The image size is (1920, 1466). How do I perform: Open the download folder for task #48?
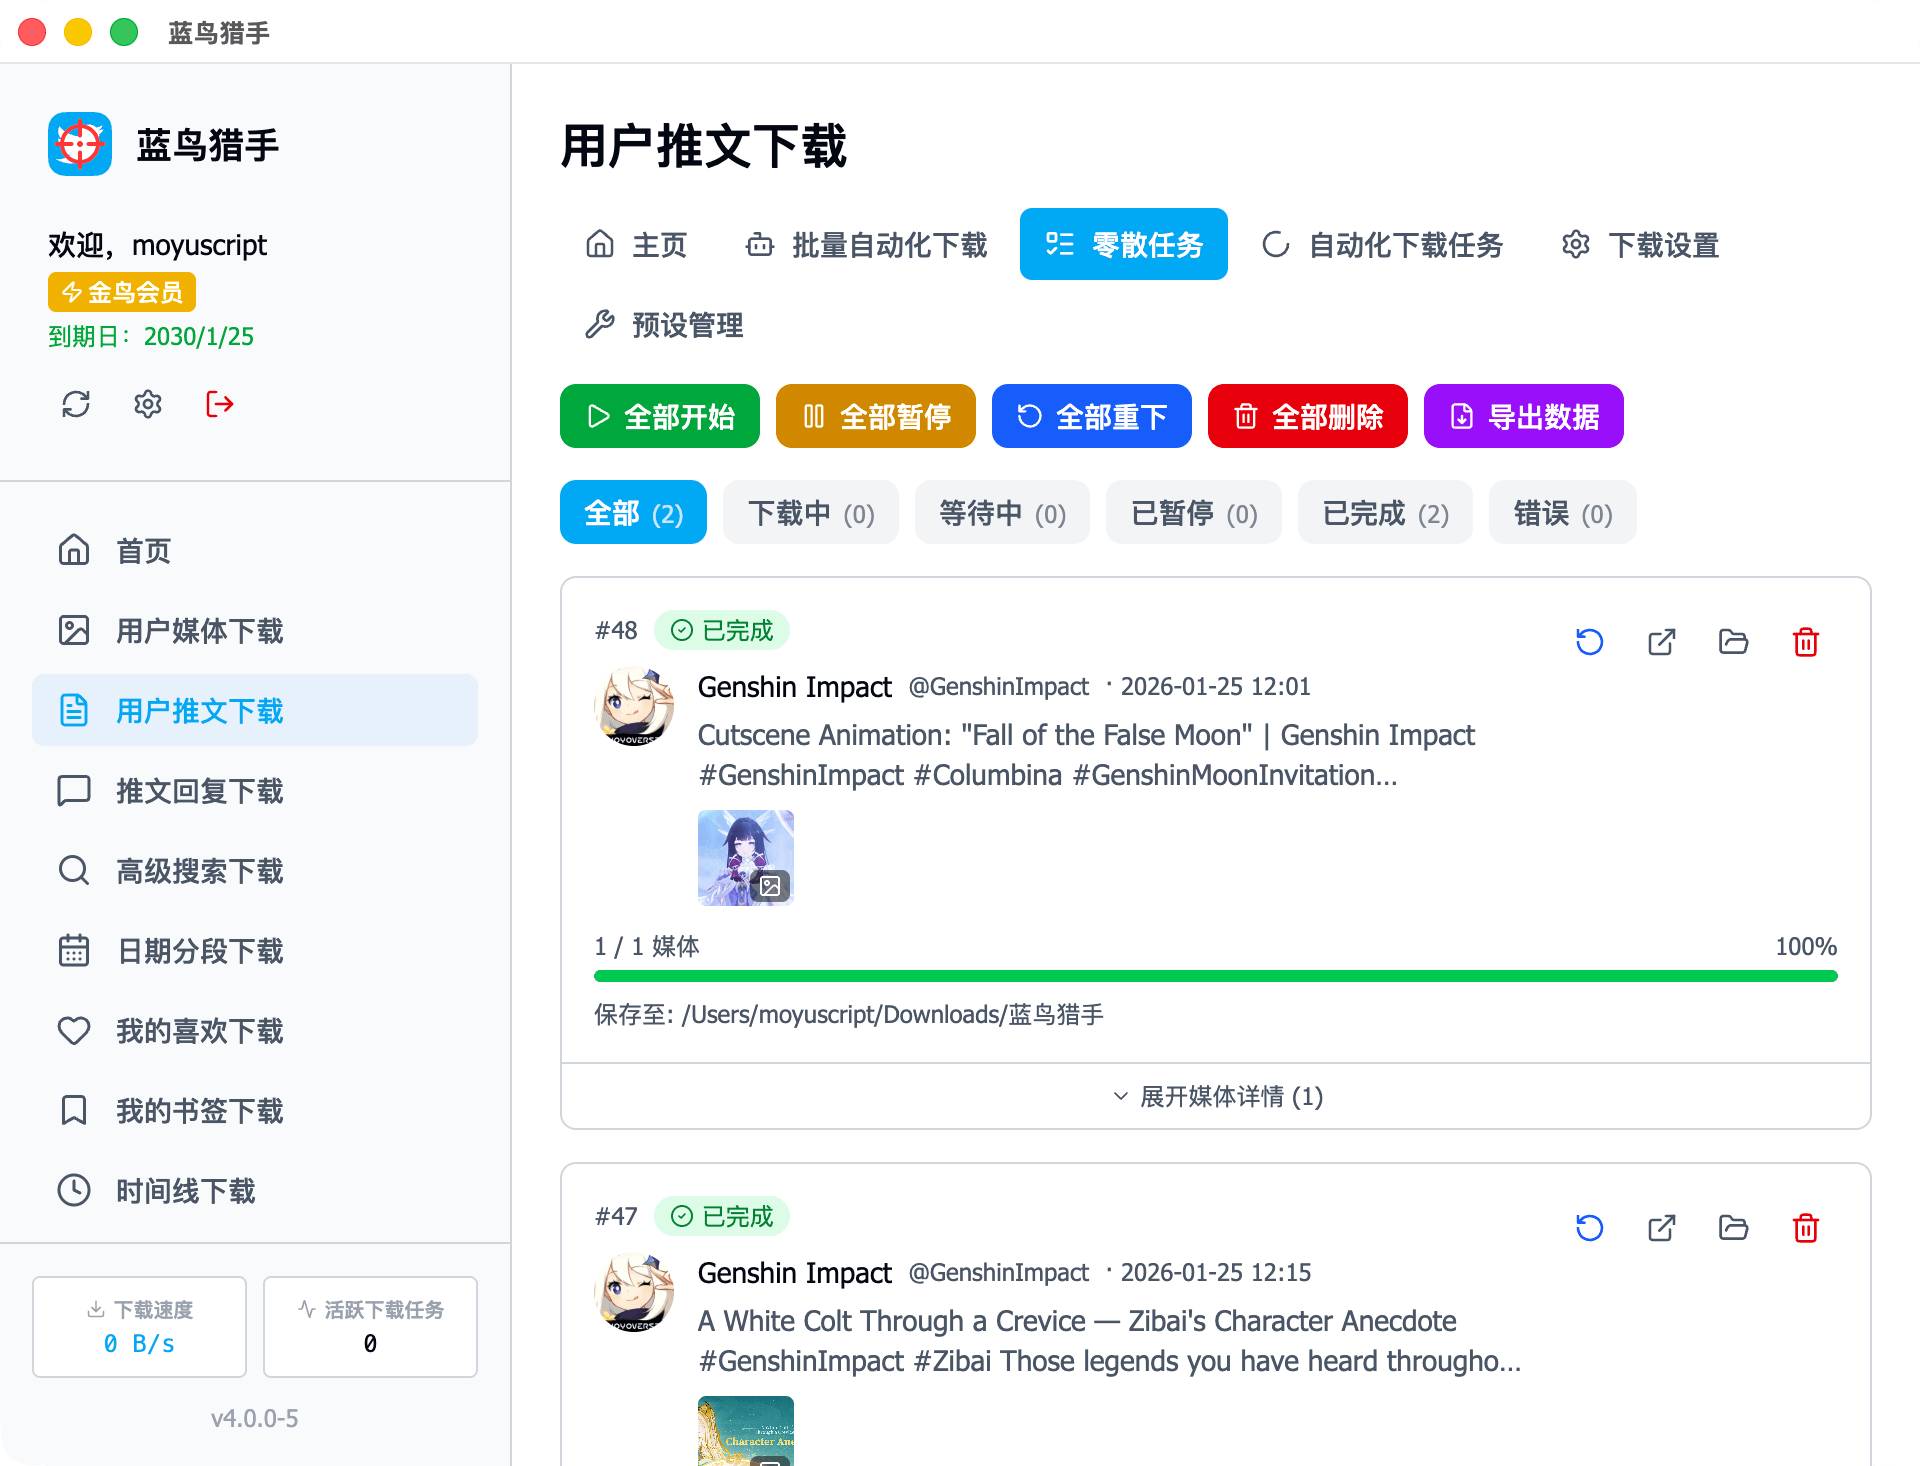(1733, 642)
